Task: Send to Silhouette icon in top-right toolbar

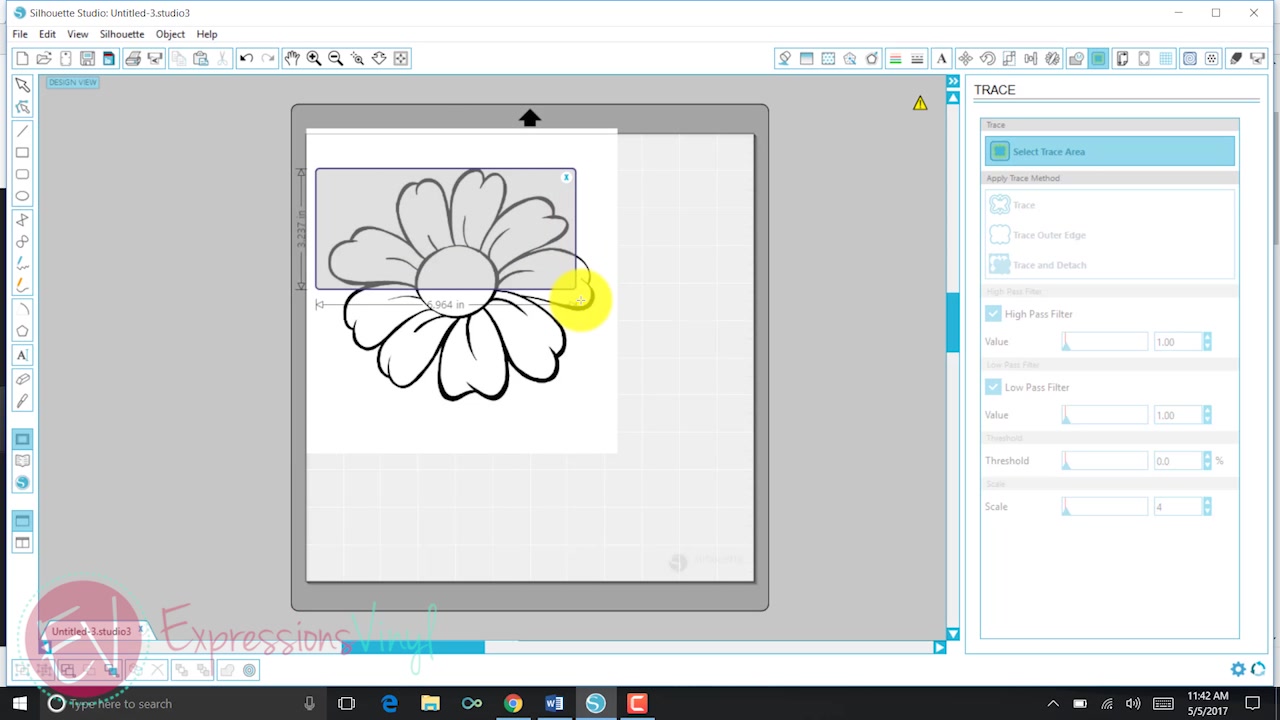Action: click(1258, 59)
